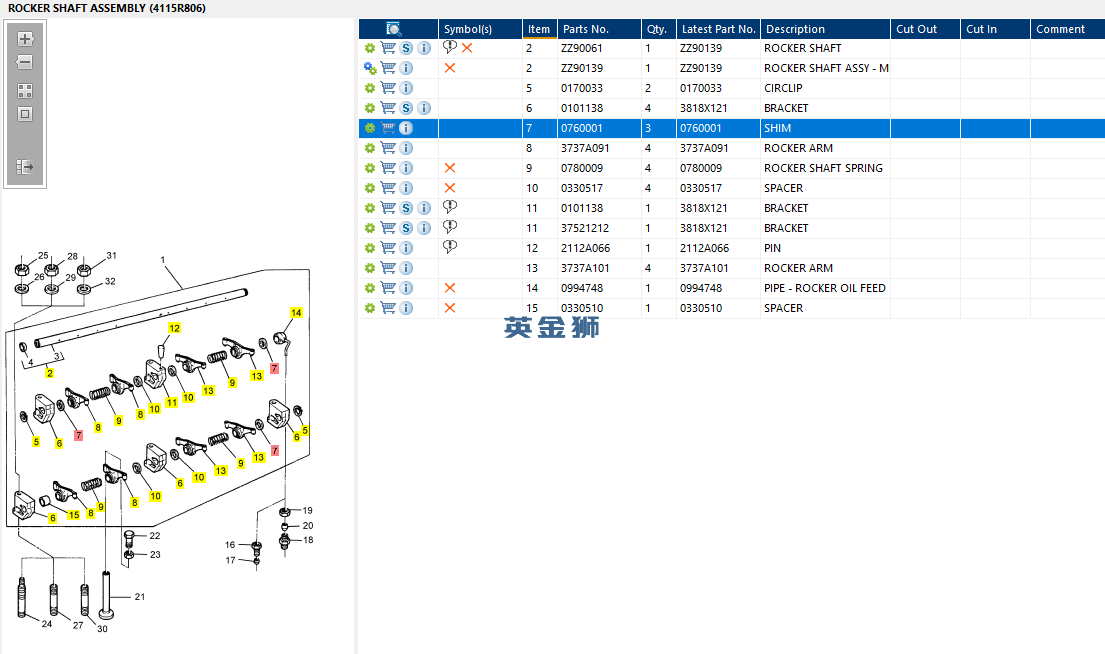This screenshot has height=654, width=1105.
Task: Click description cell 'ROCKER SHAFT ASSY - M'
Action: point(826,68)
